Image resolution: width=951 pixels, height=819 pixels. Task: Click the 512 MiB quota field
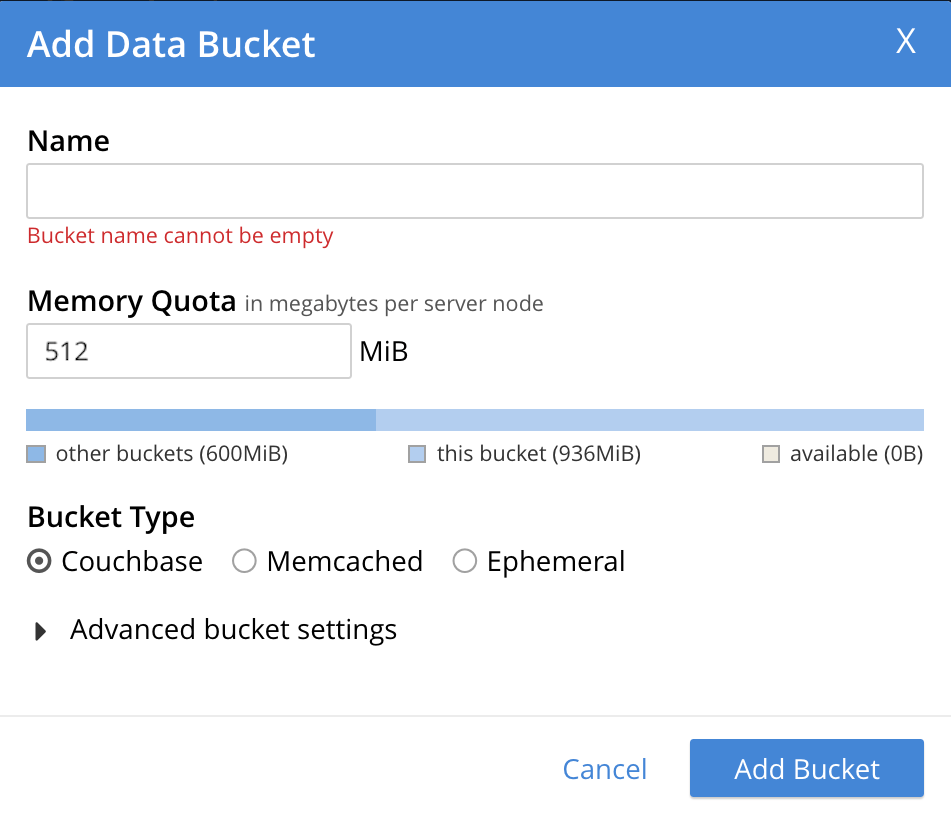click(188, 351)
